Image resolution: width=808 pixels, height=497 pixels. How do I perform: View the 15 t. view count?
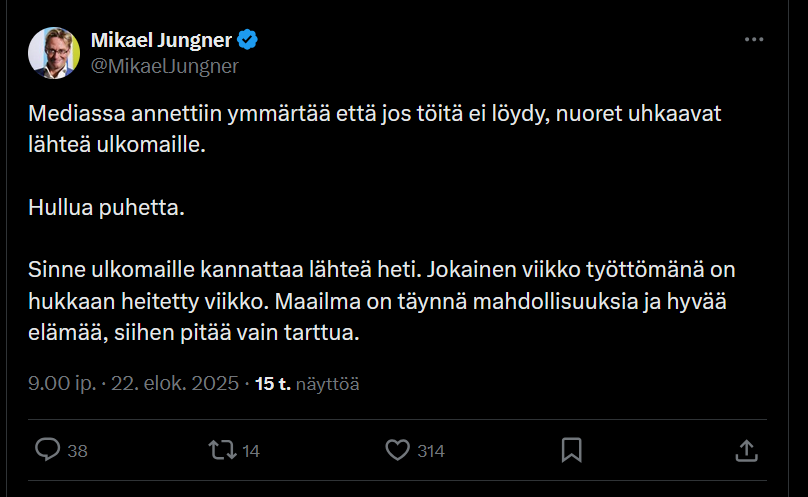(273, 383)
